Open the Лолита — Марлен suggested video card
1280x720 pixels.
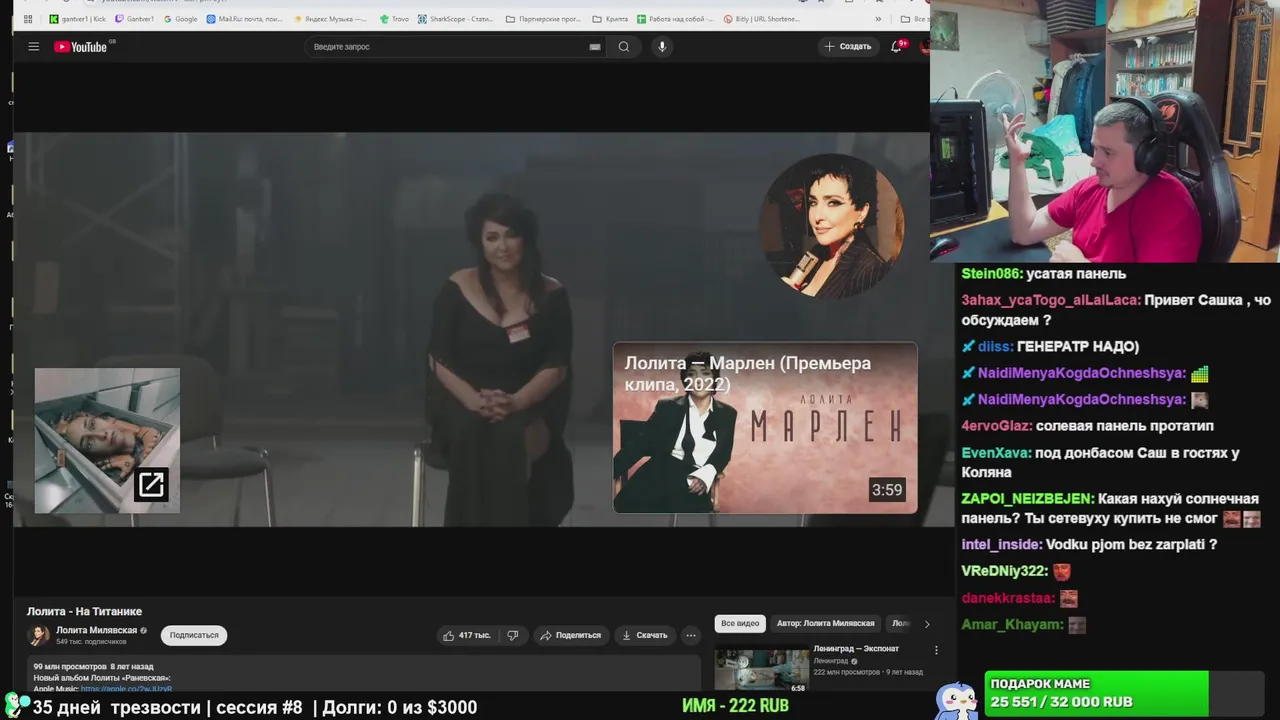765,428
